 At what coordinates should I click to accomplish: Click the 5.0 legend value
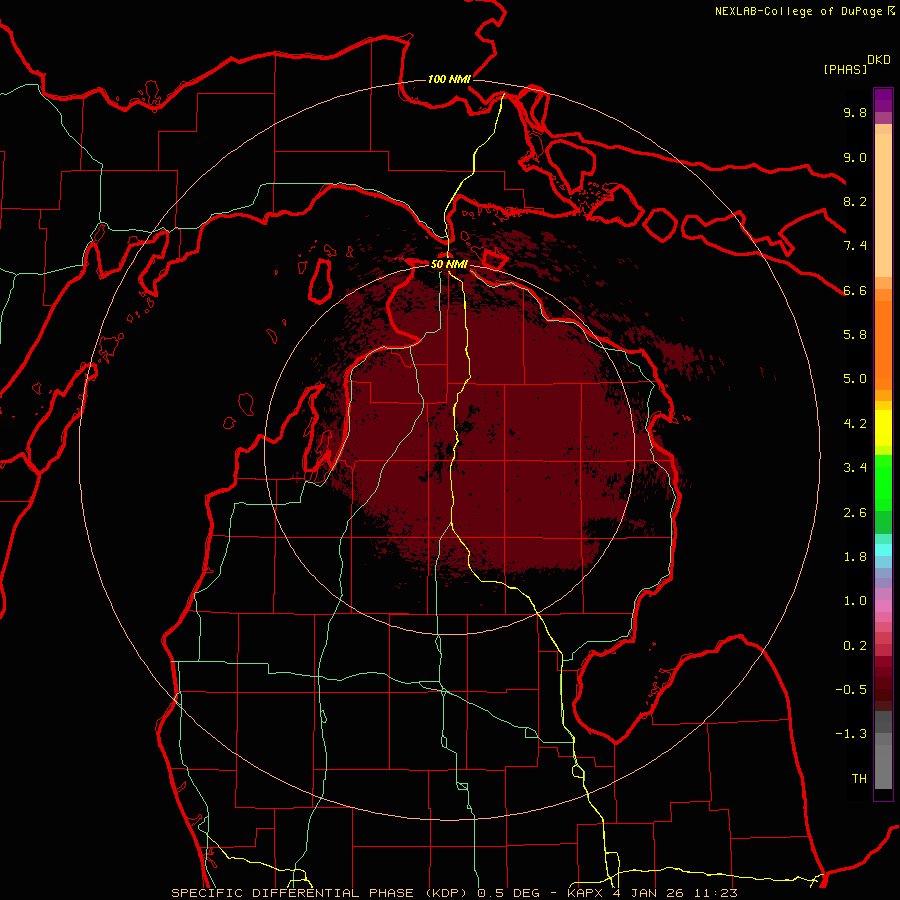pyautogui.click(x=855, y=379)
